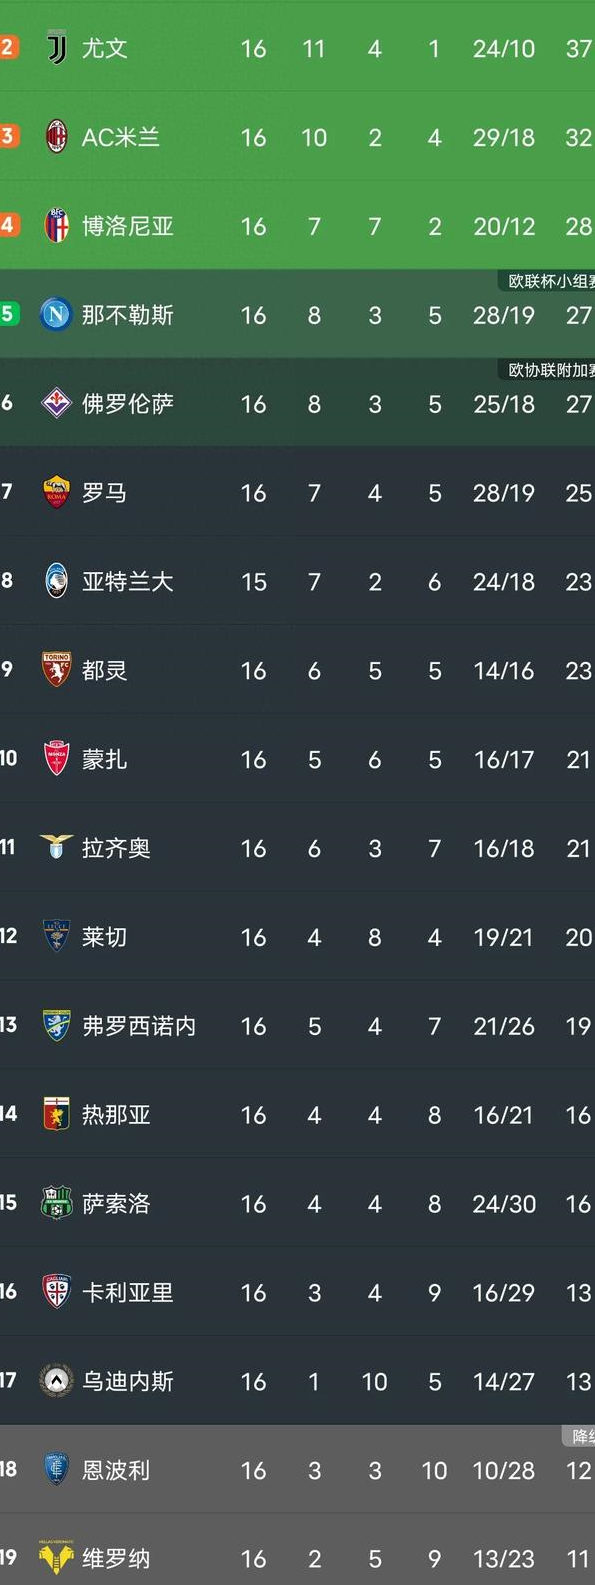Image resolution: width=595 pixels, height=1585 pixels.
Task: Open the 卡利亚里 team entry
Action: click(128, 1292)
